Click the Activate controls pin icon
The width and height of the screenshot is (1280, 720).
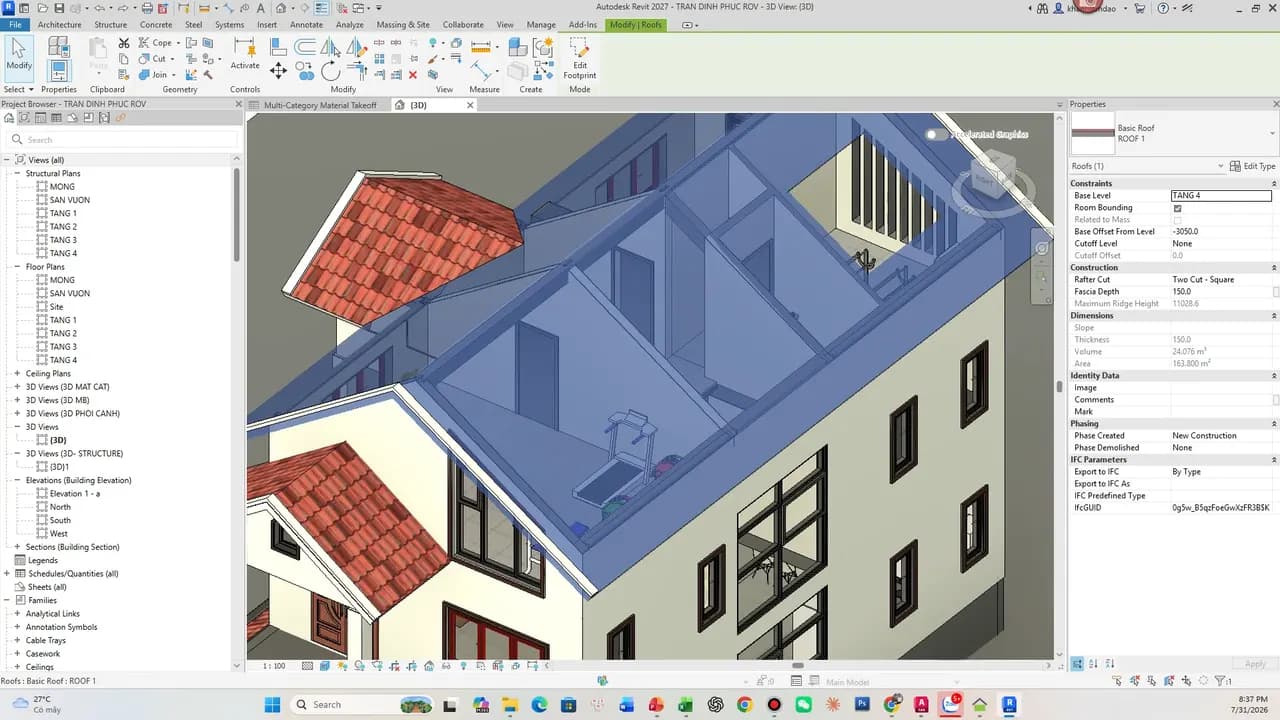point(245,54)
